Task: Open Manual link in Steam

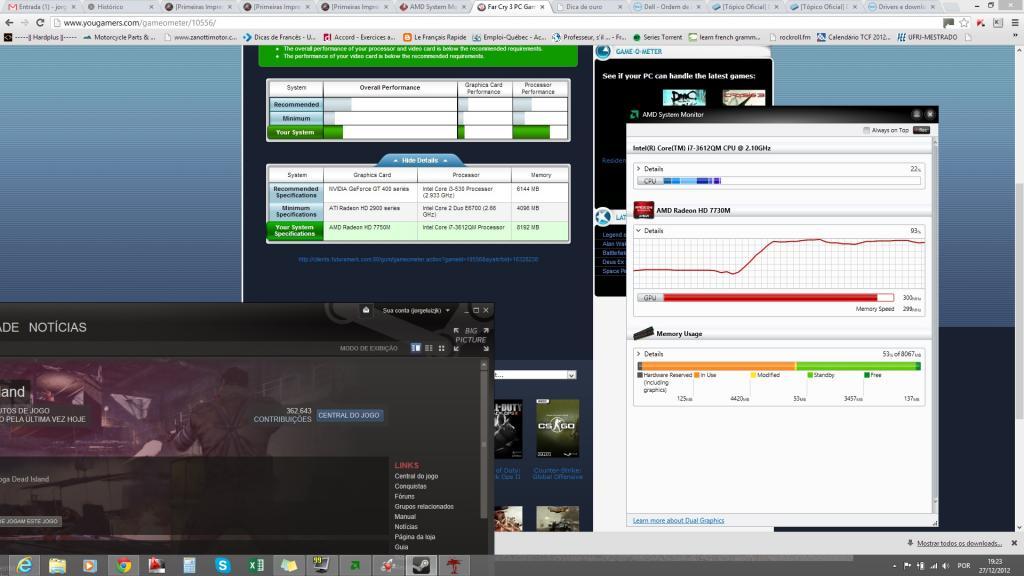Action: [405, 517]
